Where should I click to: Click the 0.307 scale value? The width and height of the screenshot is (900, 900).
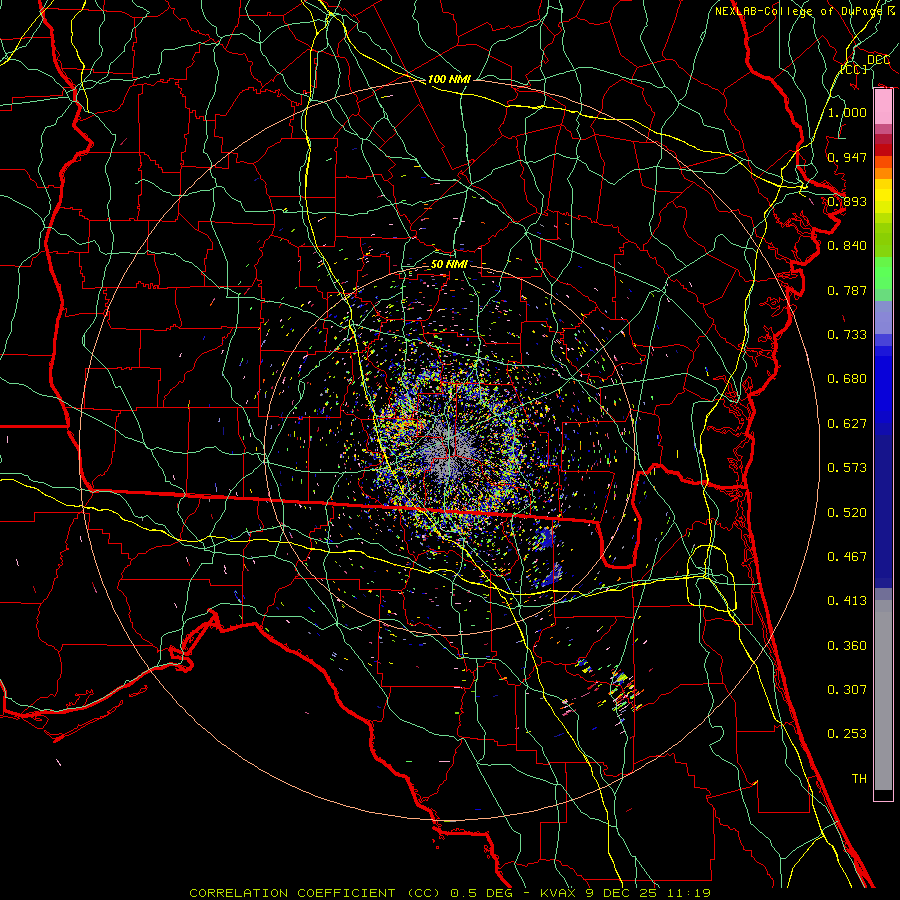[x=847, y=690]
